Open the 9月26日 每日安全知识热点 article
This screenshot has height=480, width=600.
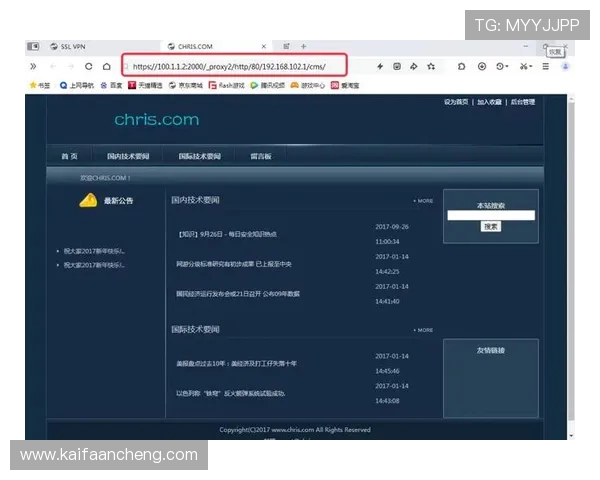tap(227, 234)
